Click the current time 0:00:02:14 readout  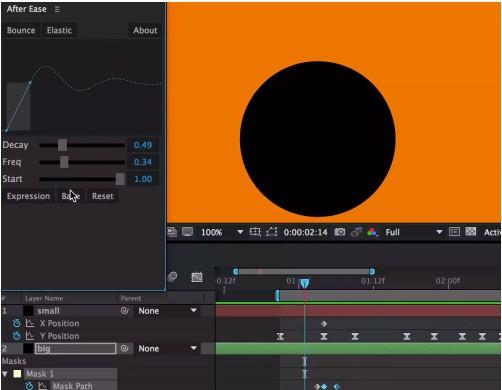point(305,232)
